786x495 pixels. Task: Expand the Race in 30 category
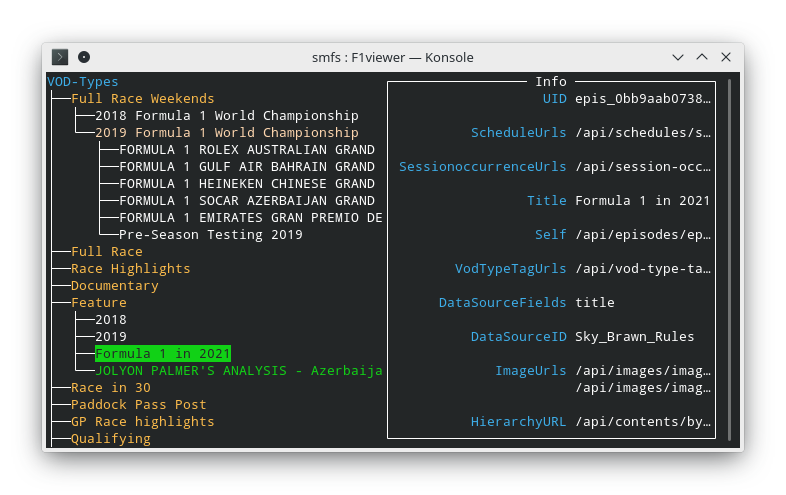[111, 388]
